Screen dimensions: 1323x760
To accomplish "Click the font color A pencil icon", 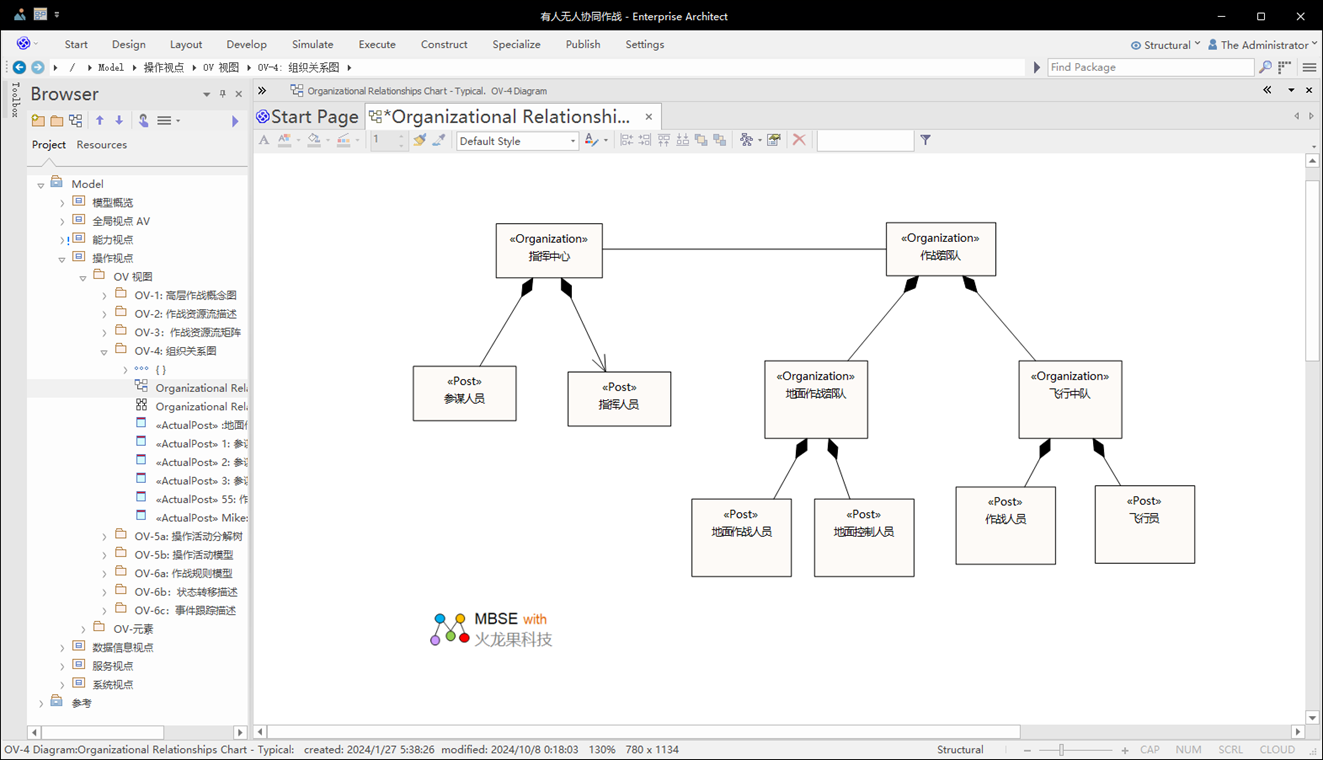I will pyautogui.click(x=592, y=140).
